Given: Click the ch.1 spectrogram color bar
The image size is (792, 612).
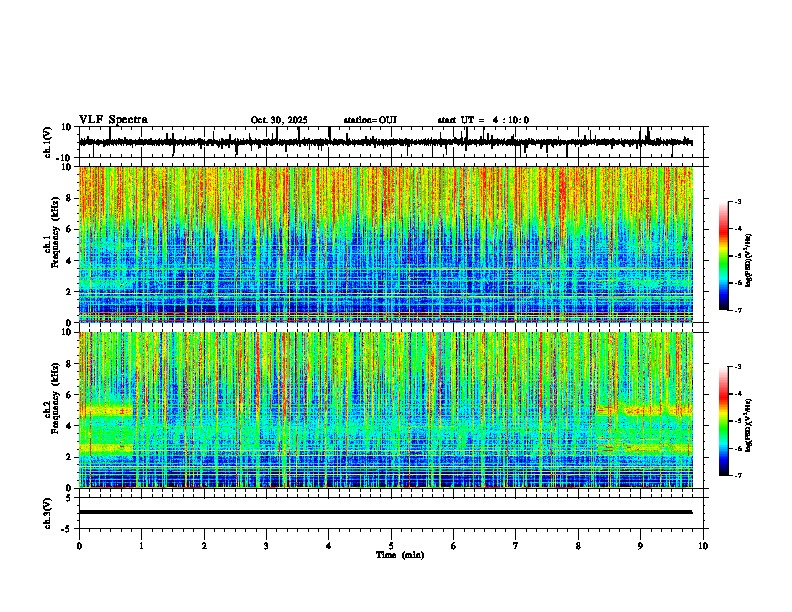Looking at the screenshot, I should pos(723,256).
